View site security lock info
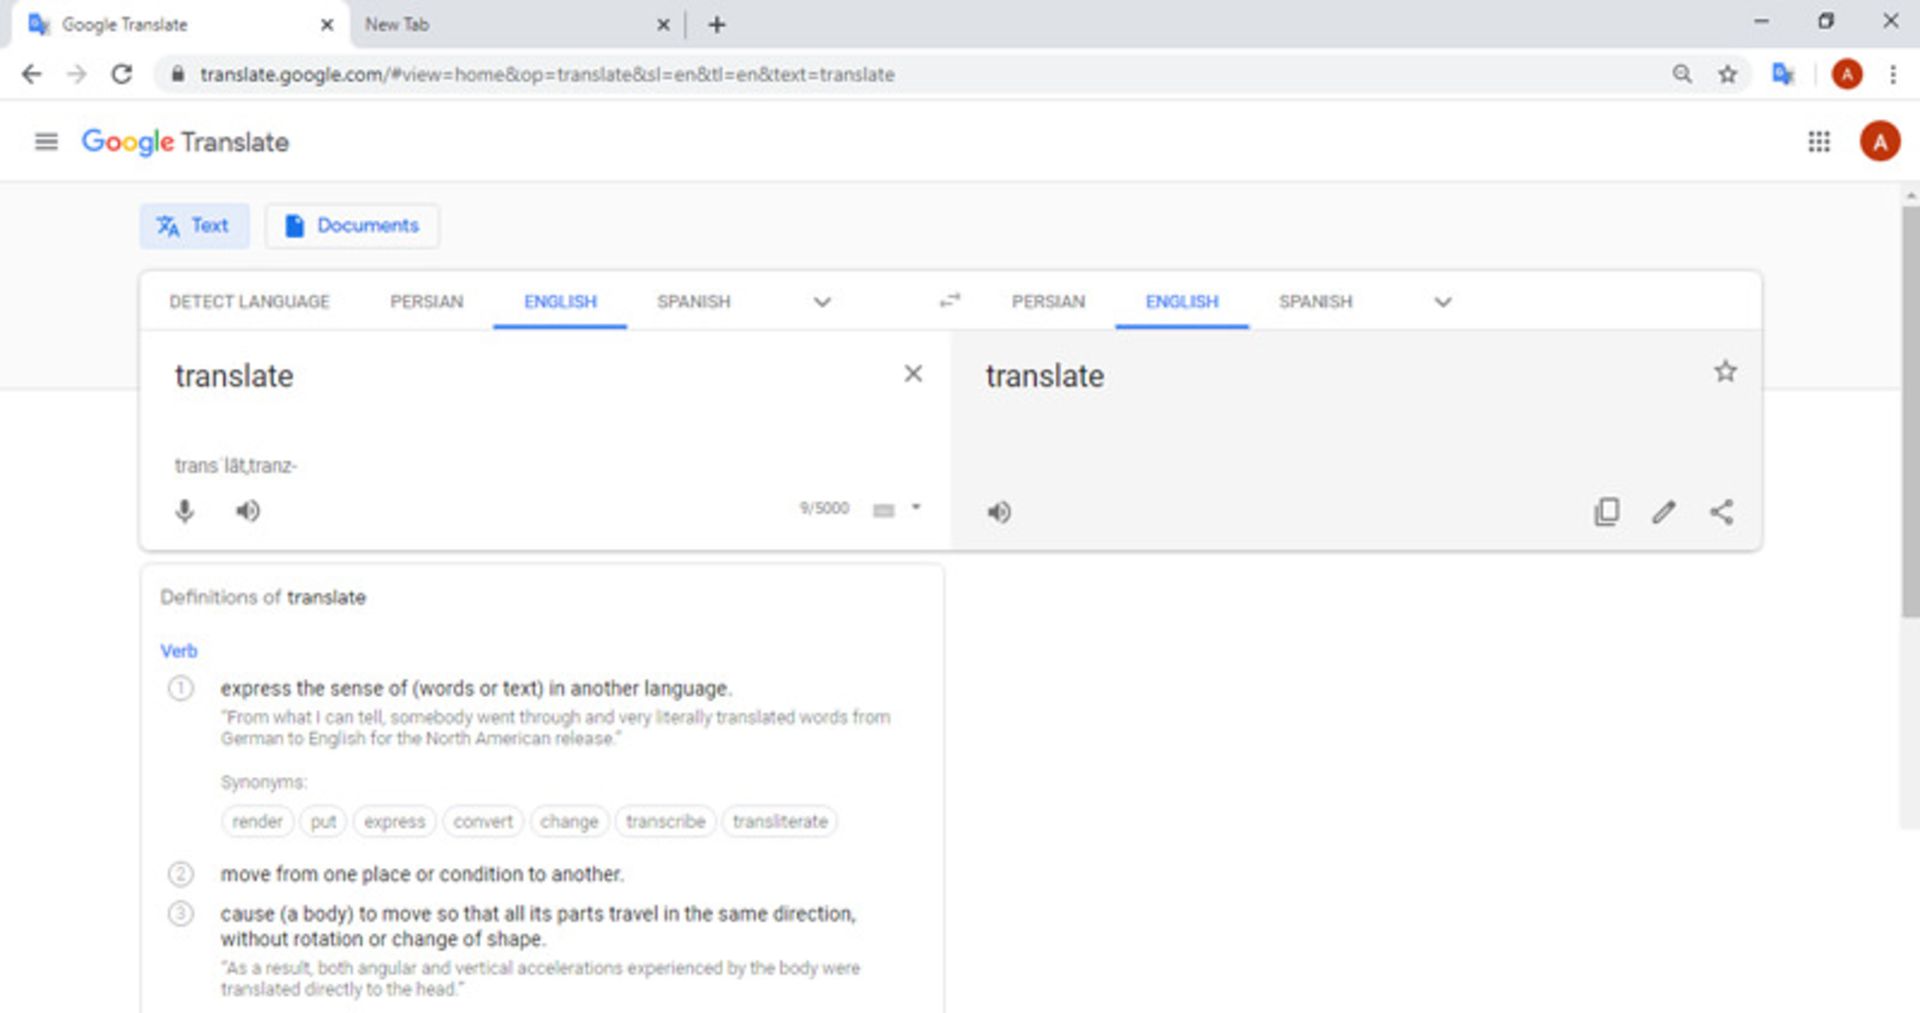The image size is (1920, 1013). (177, 74)
